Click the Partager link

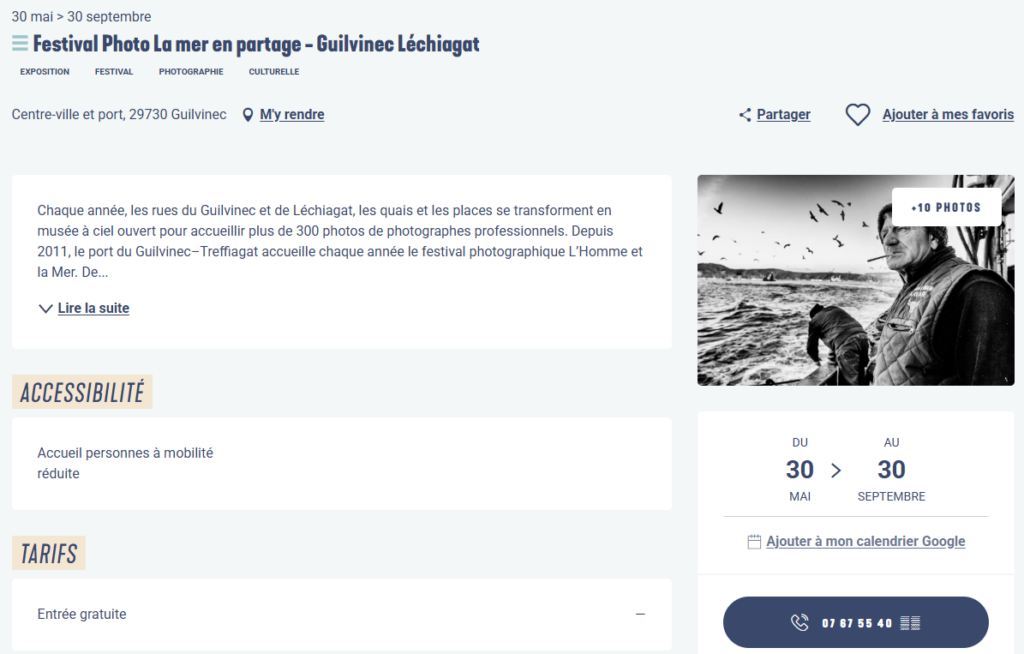coord(783,115)
